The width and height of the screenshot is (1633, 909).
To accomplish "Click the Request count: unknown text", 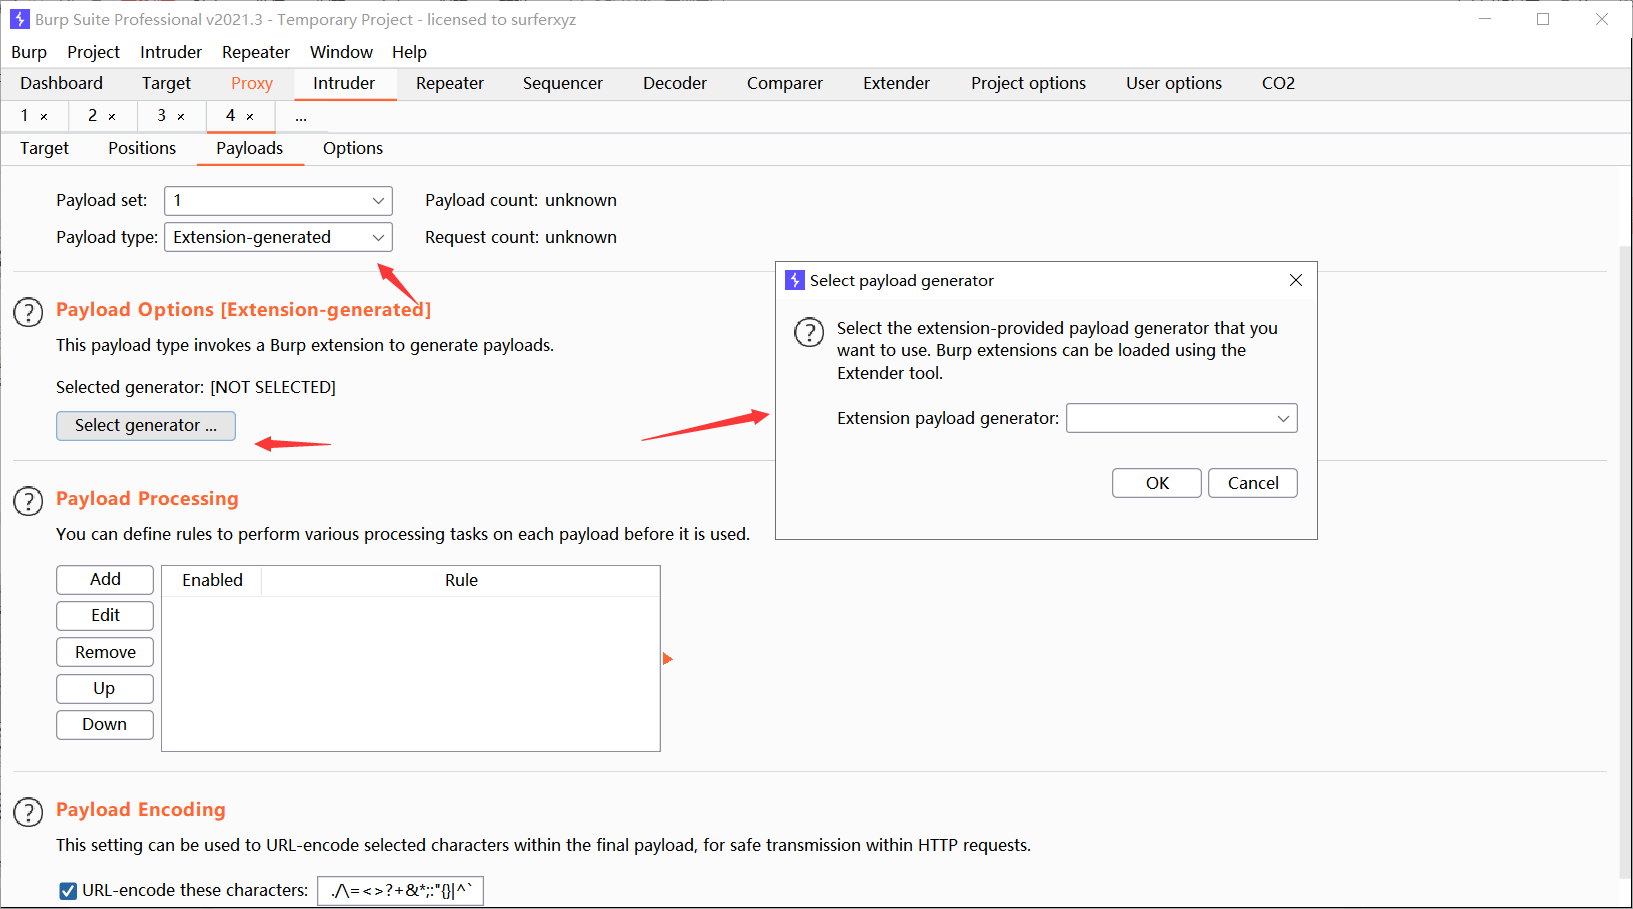I will (x=521, y=237).
